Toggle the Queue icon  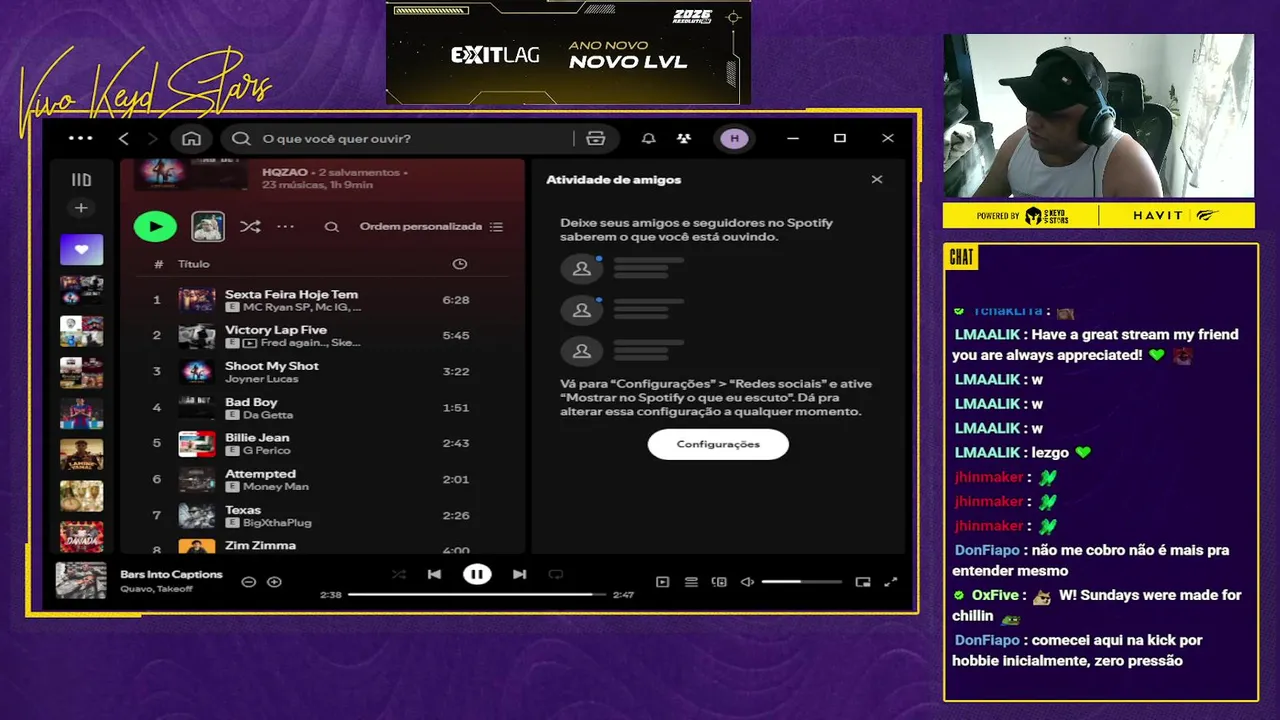tap(691, 582)
